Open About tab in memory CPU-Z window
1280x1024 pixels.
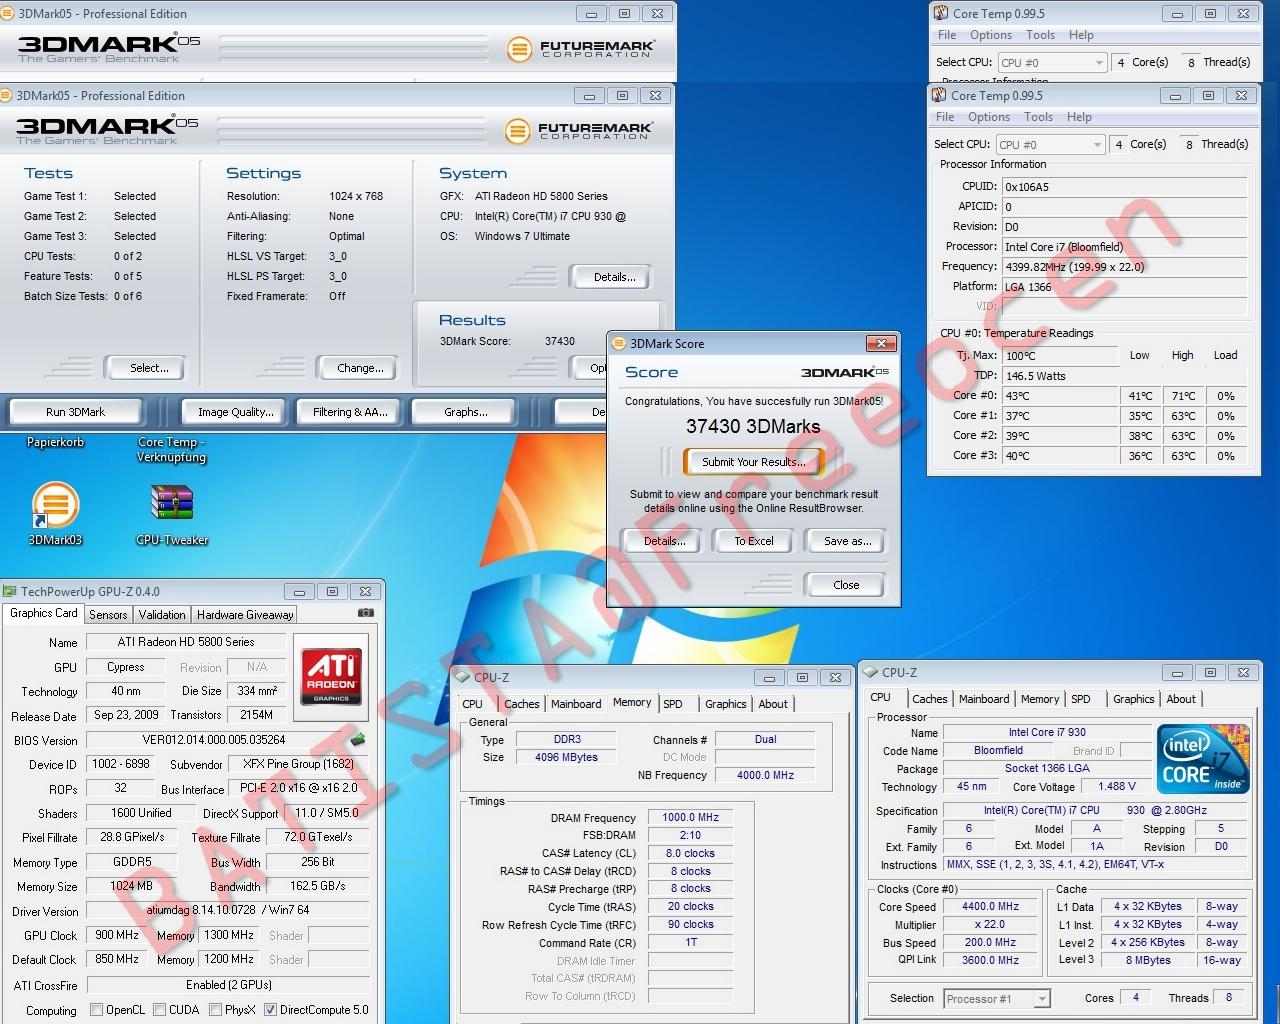pyautogui.click(x=773, y=704)
